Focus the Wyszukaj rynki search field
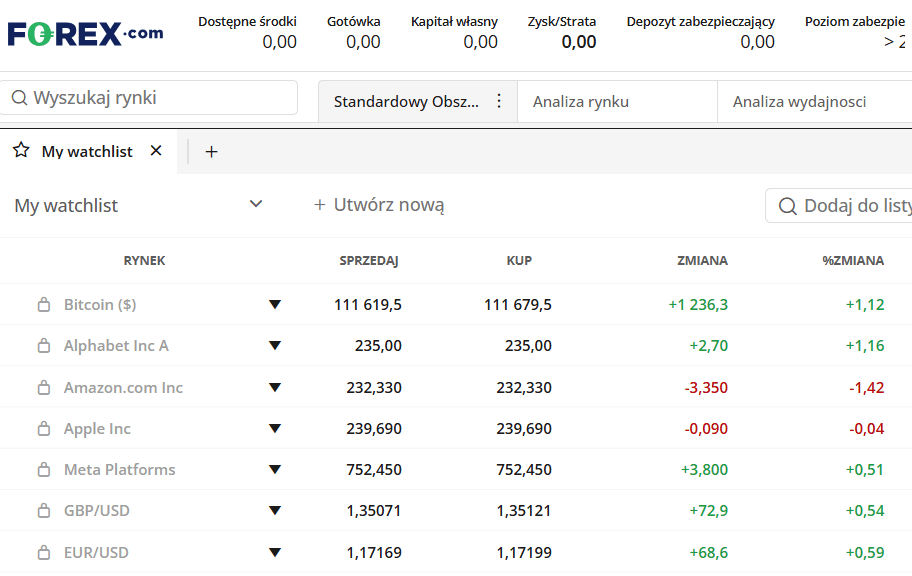Screen dimensions: 912x576 tap(149, 98)
